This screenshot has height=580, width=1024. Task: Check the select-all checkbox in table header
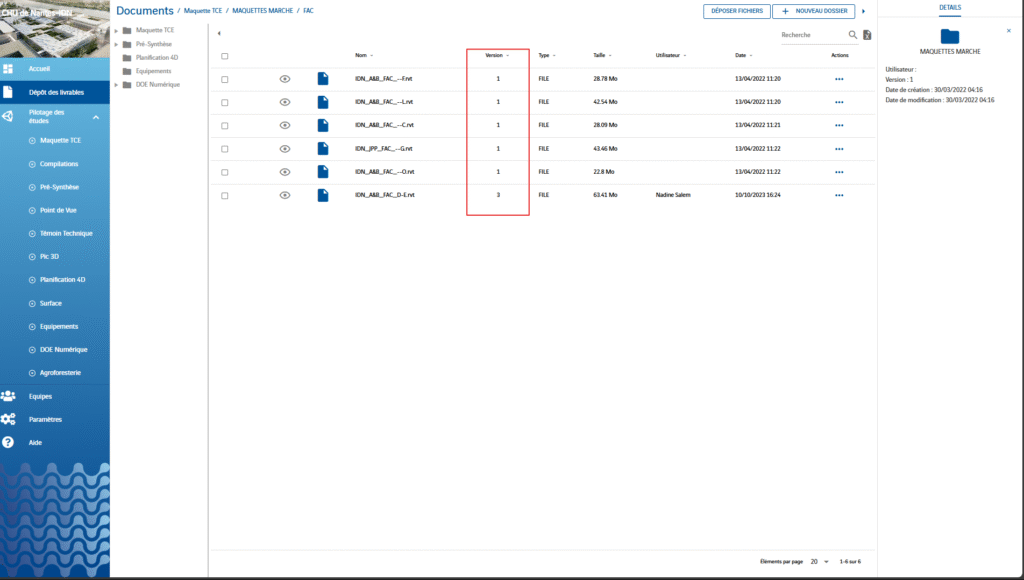pyautogui.click(x=225, y=56)
